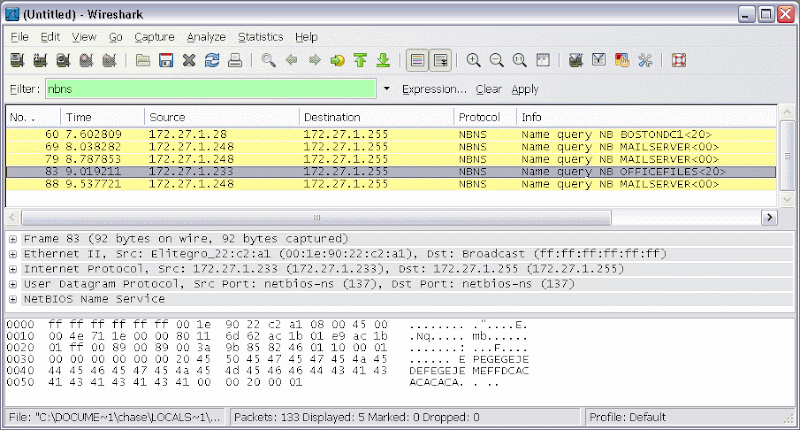Click into the nbns filter field
Viewport: 800px width, 430px height.
[211, 89]
